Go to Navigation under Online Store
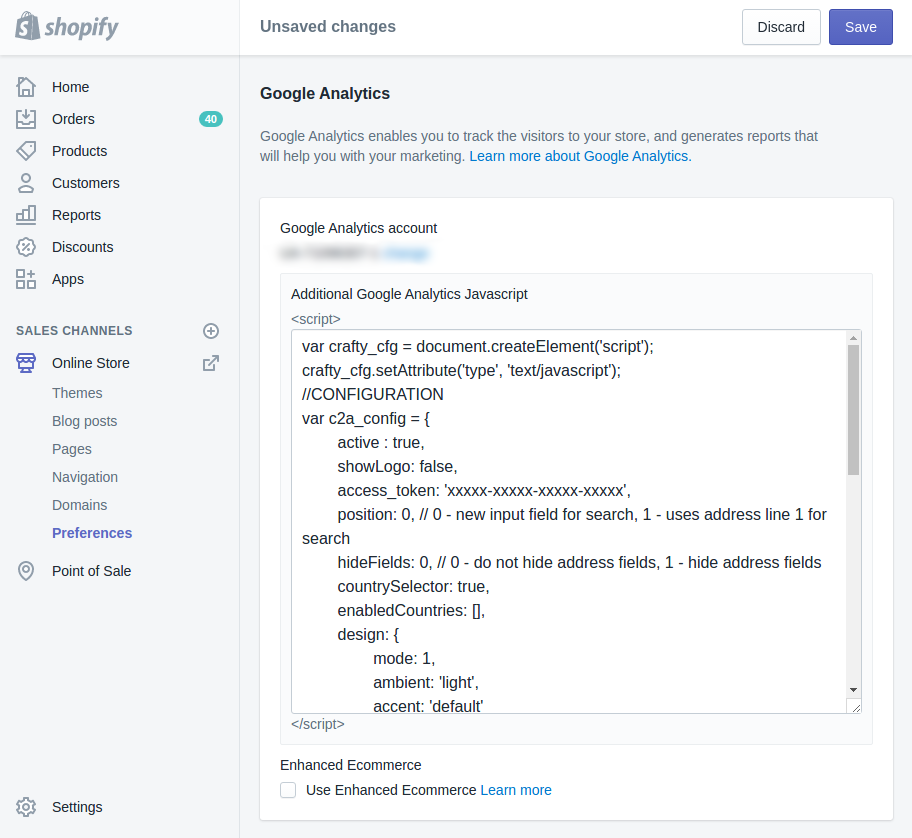The image size is (912, 838). click(85, 477)
